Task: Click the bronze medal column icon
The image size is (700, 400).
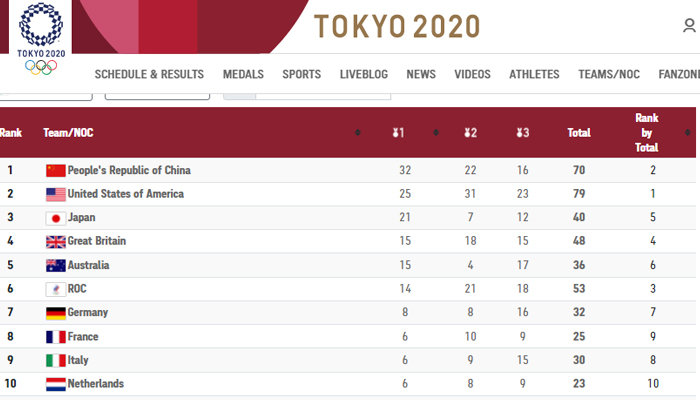Action: (x=522, y=133)
